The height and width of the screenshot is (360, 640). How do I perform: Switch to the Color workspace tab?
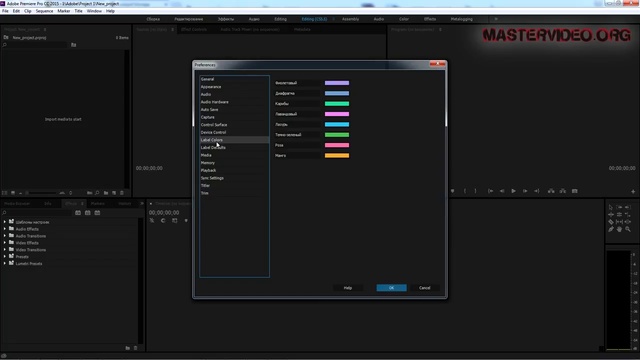404,19
